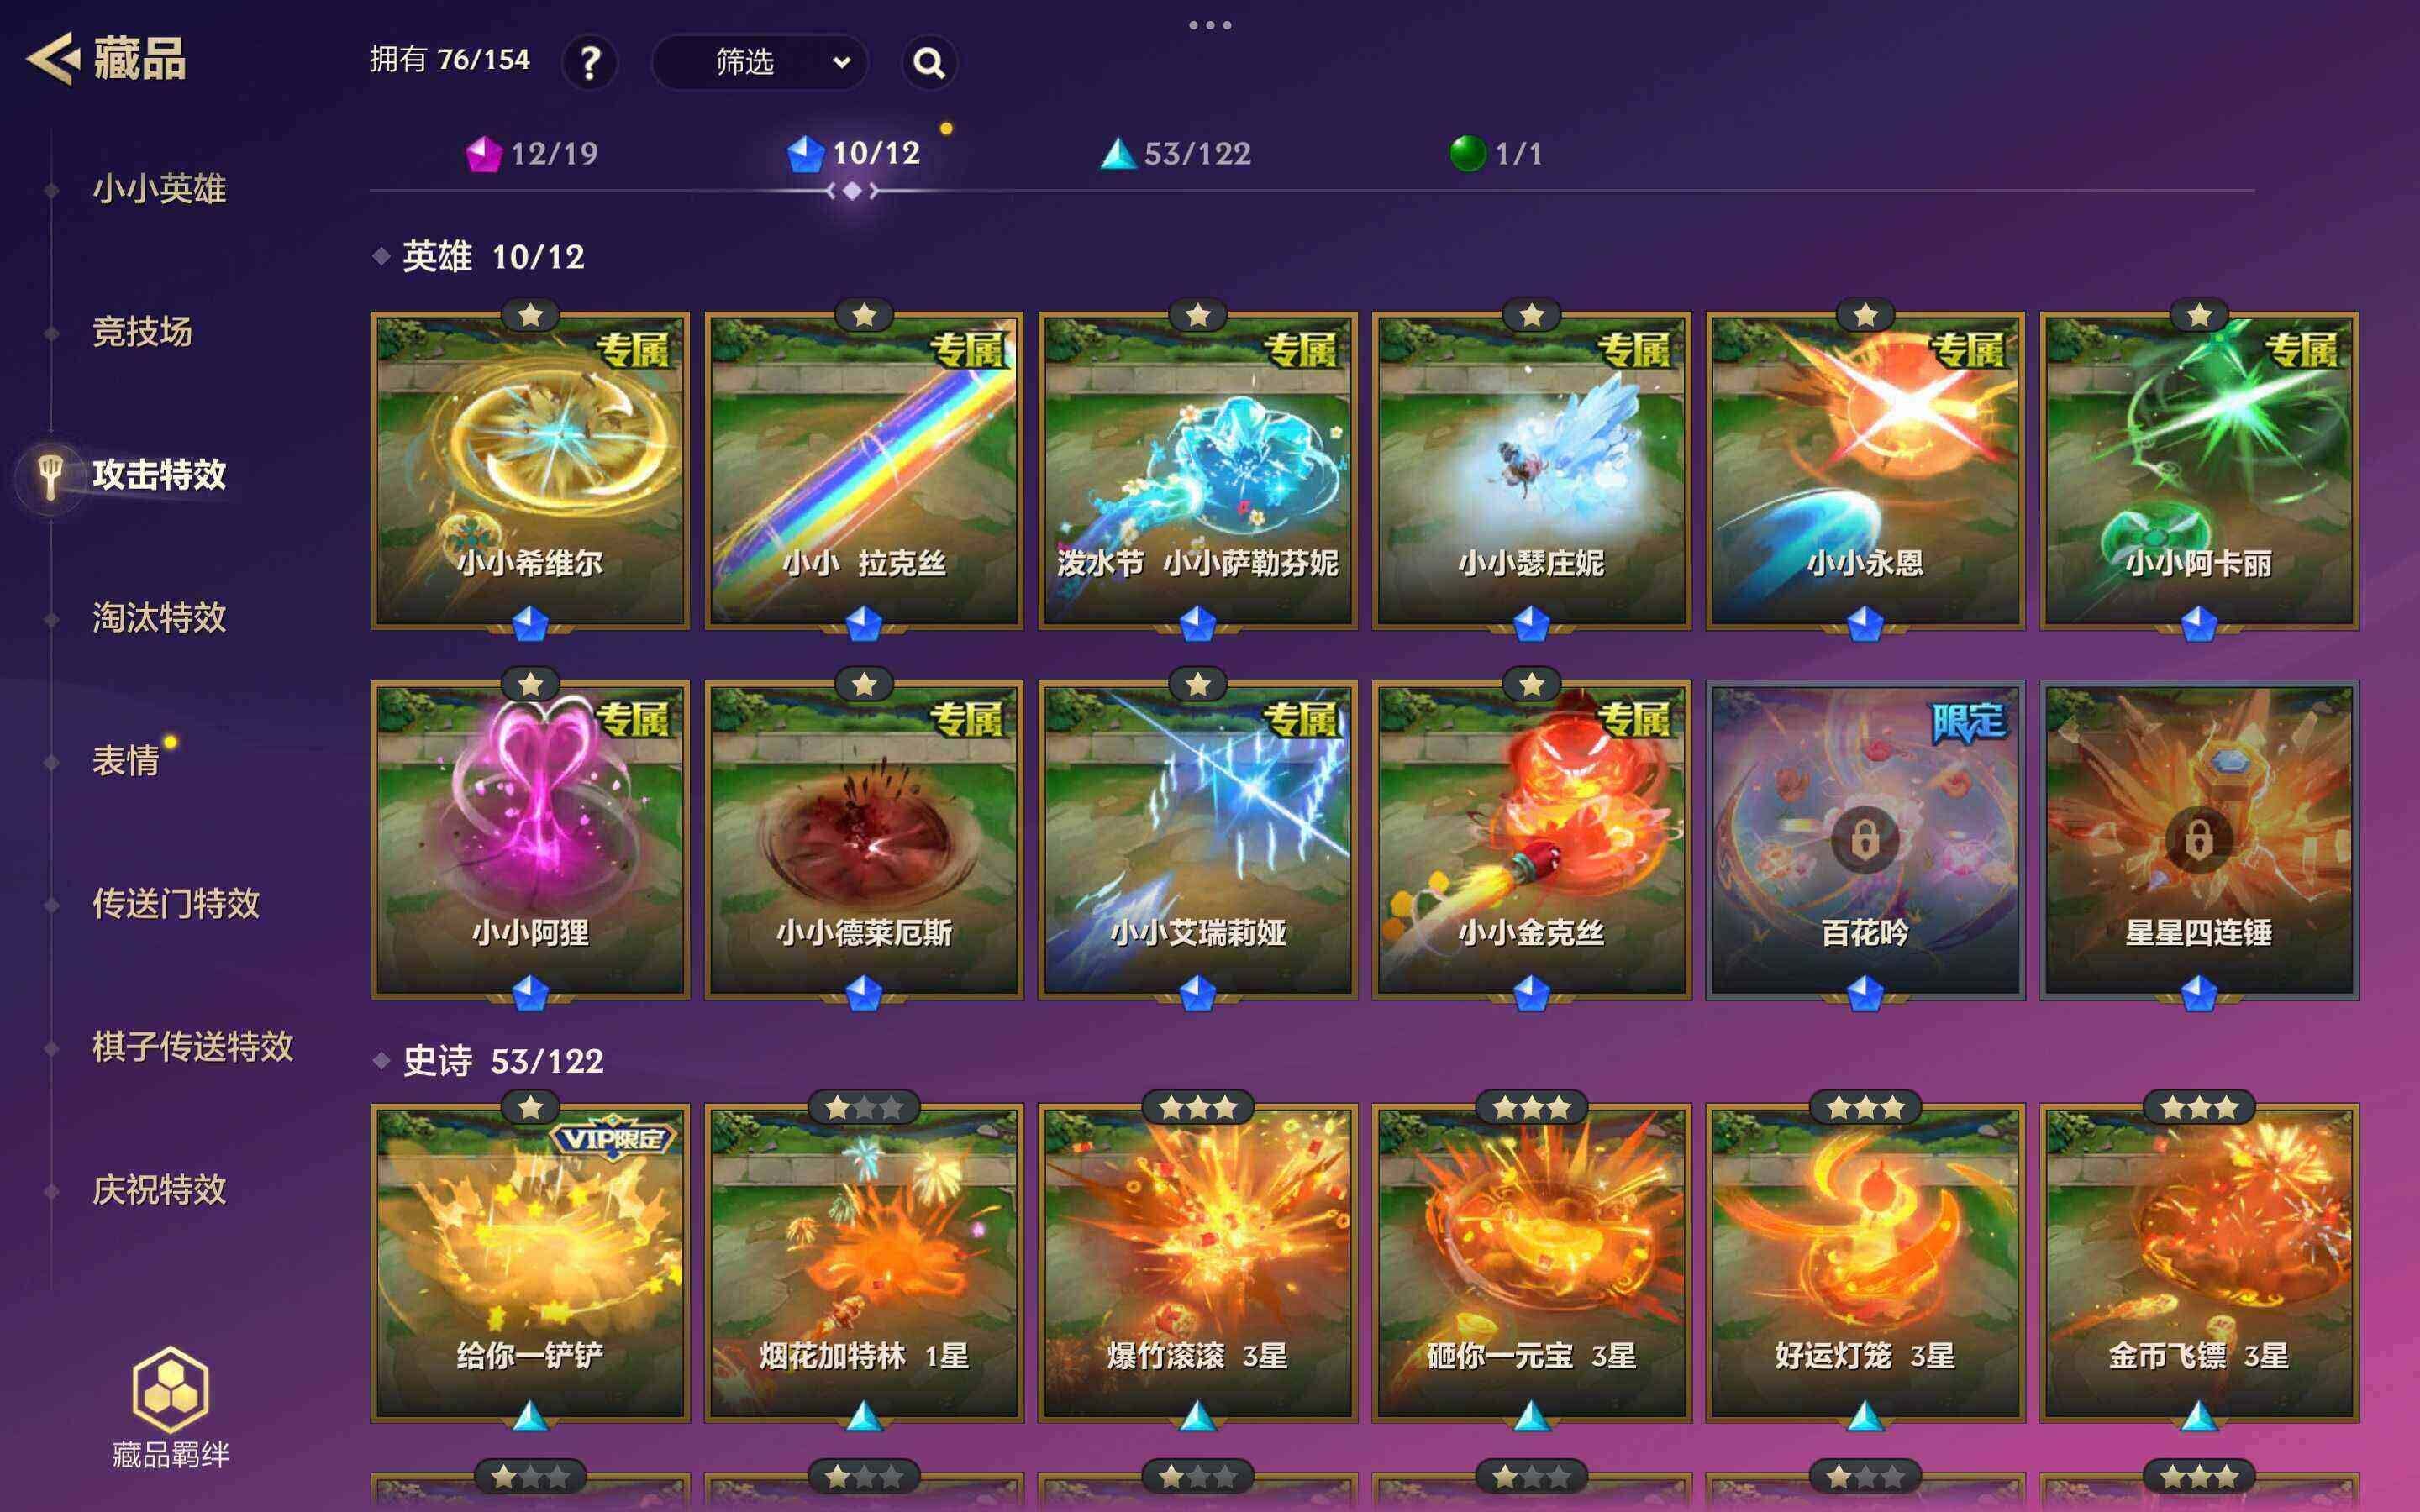Select the pink gem 12/19 rarity tab
This screenshot has height=1512, width=2420.
pyautogui.click(x=532, y=153)
